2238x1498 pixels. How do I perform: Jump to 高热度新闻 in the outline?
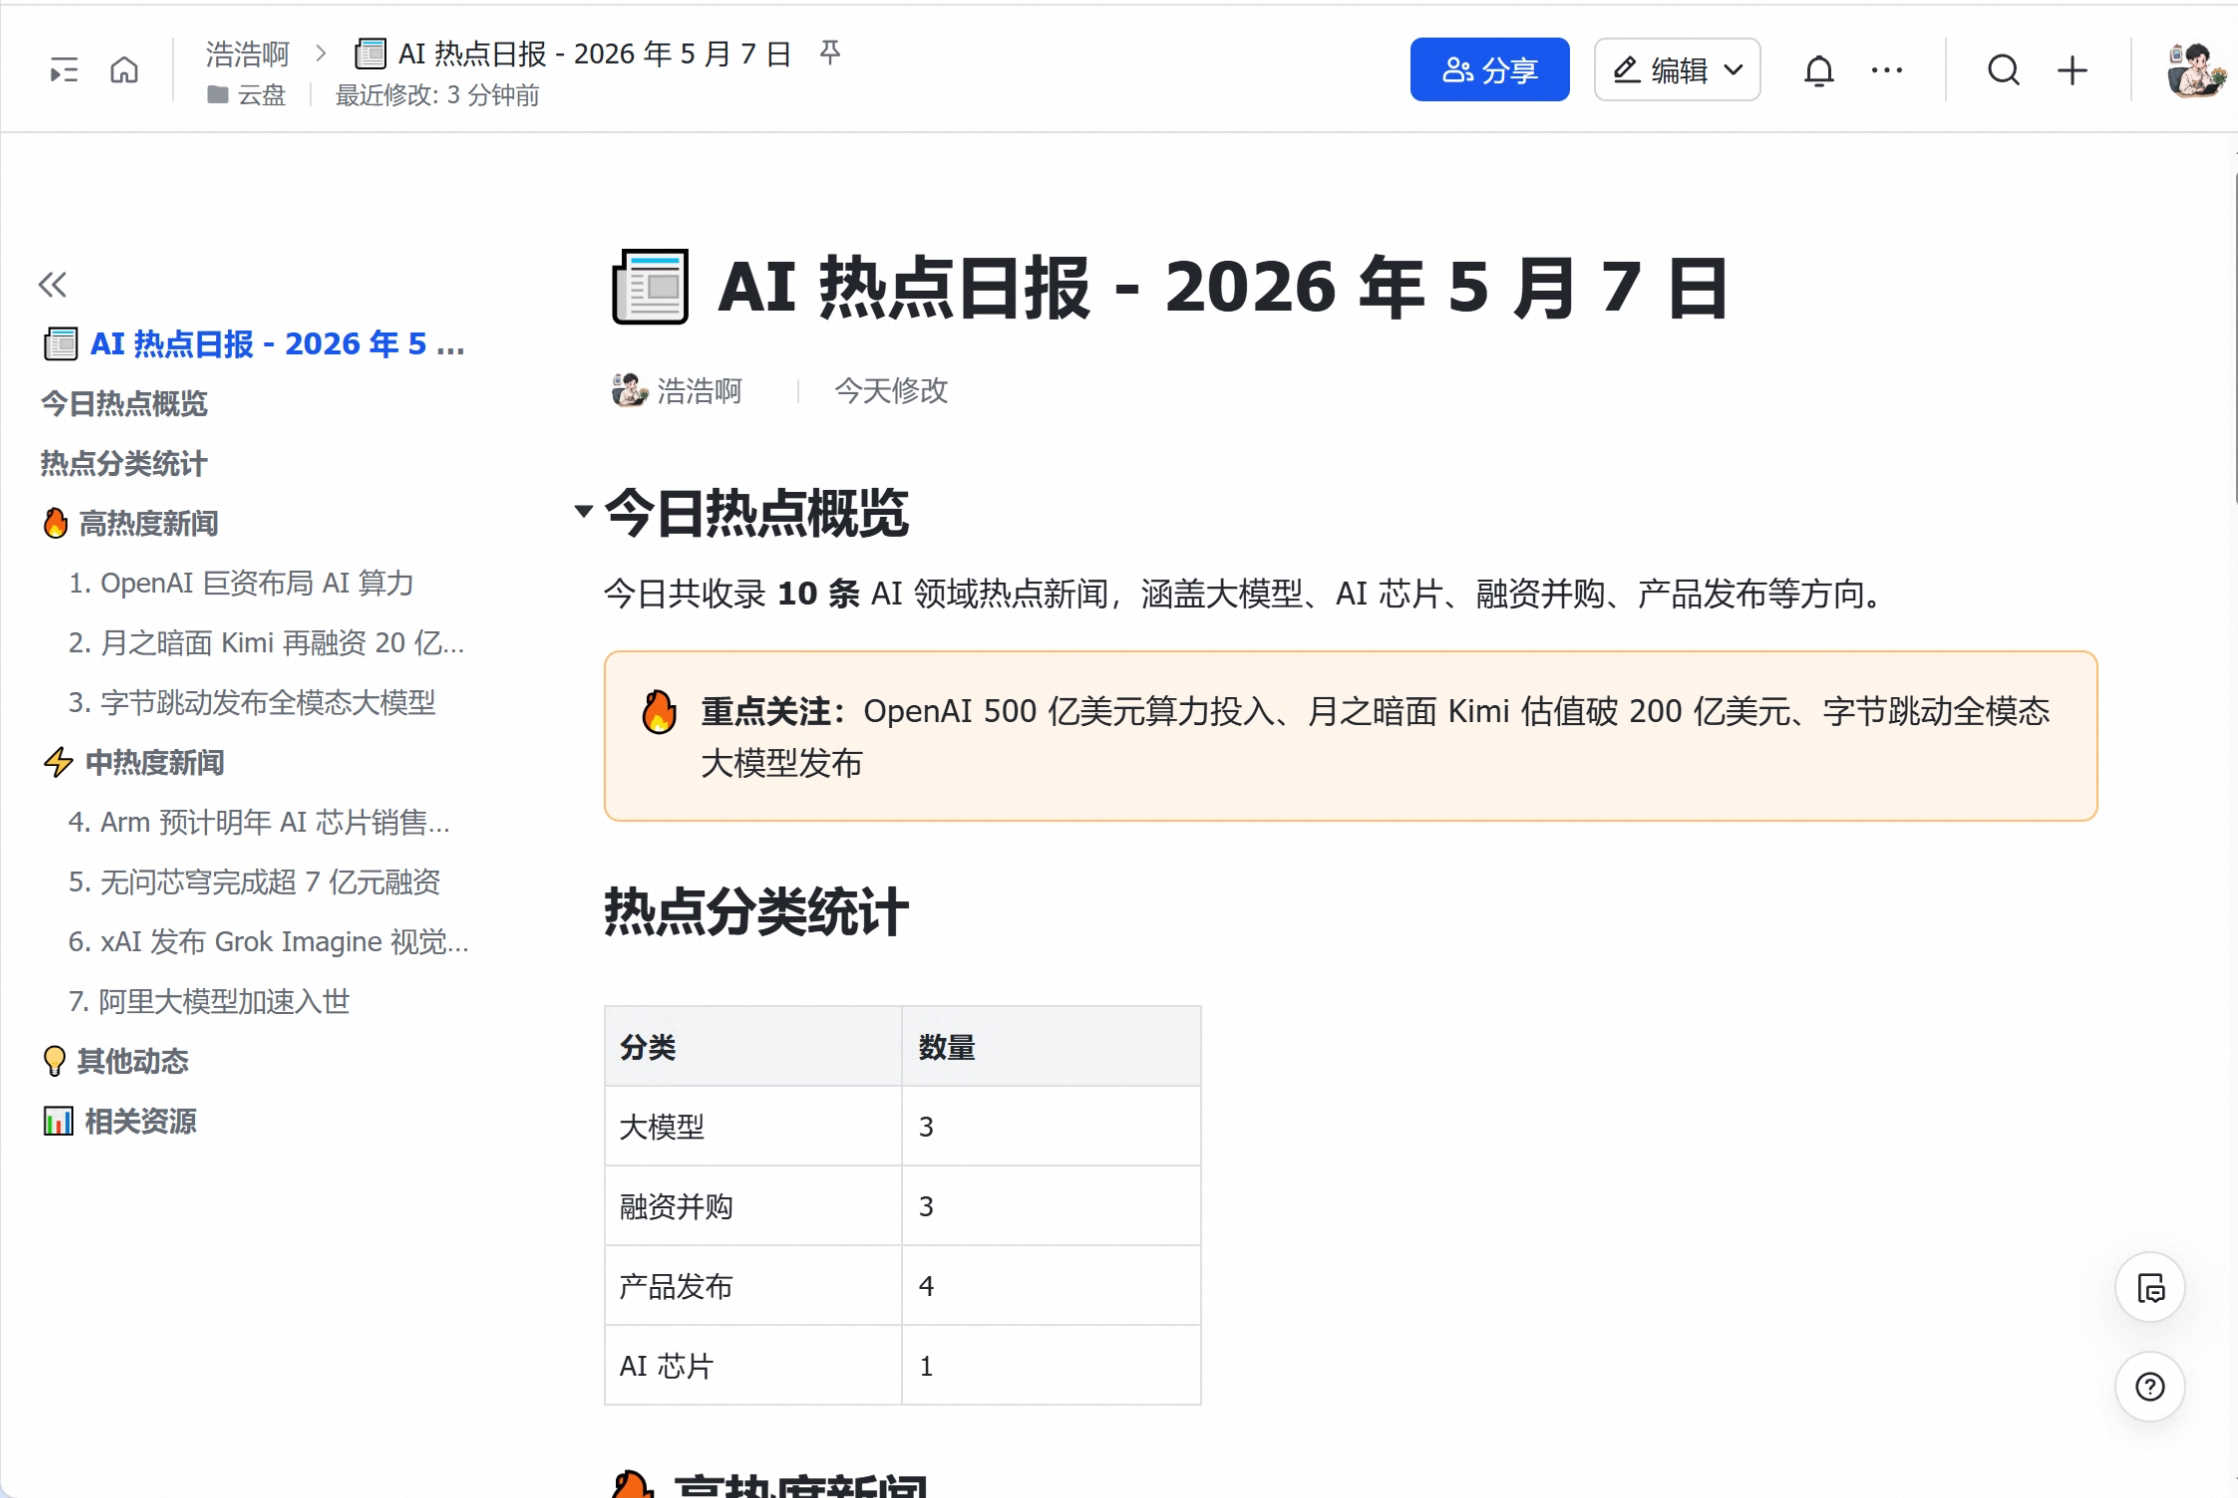pos(130,523)
